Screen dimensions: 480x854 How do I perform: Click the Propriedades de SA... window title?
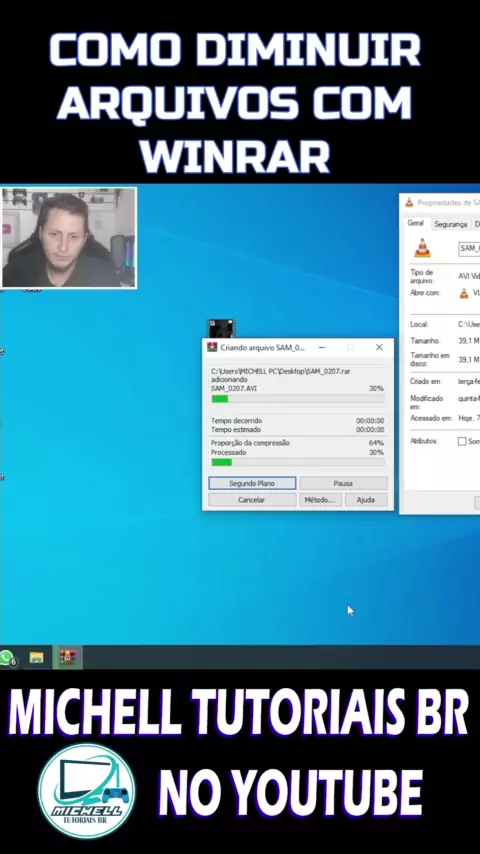[448, 203]
